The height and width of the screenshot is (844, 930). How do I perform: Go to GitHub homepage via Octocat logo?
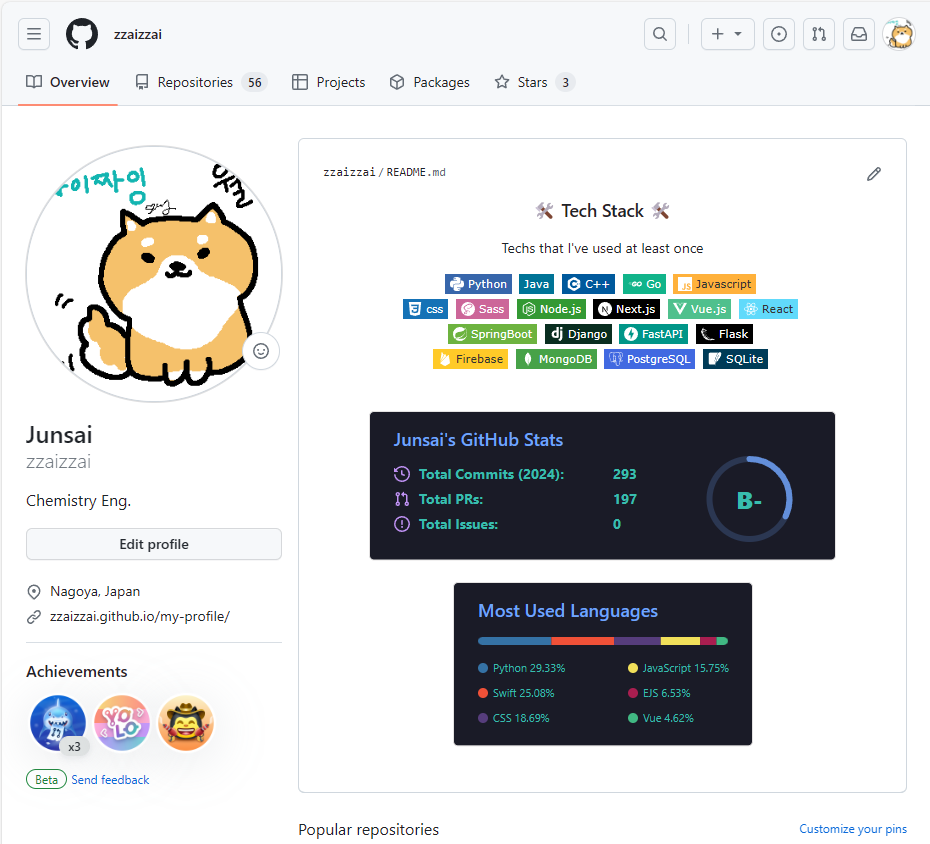(82, 34)
